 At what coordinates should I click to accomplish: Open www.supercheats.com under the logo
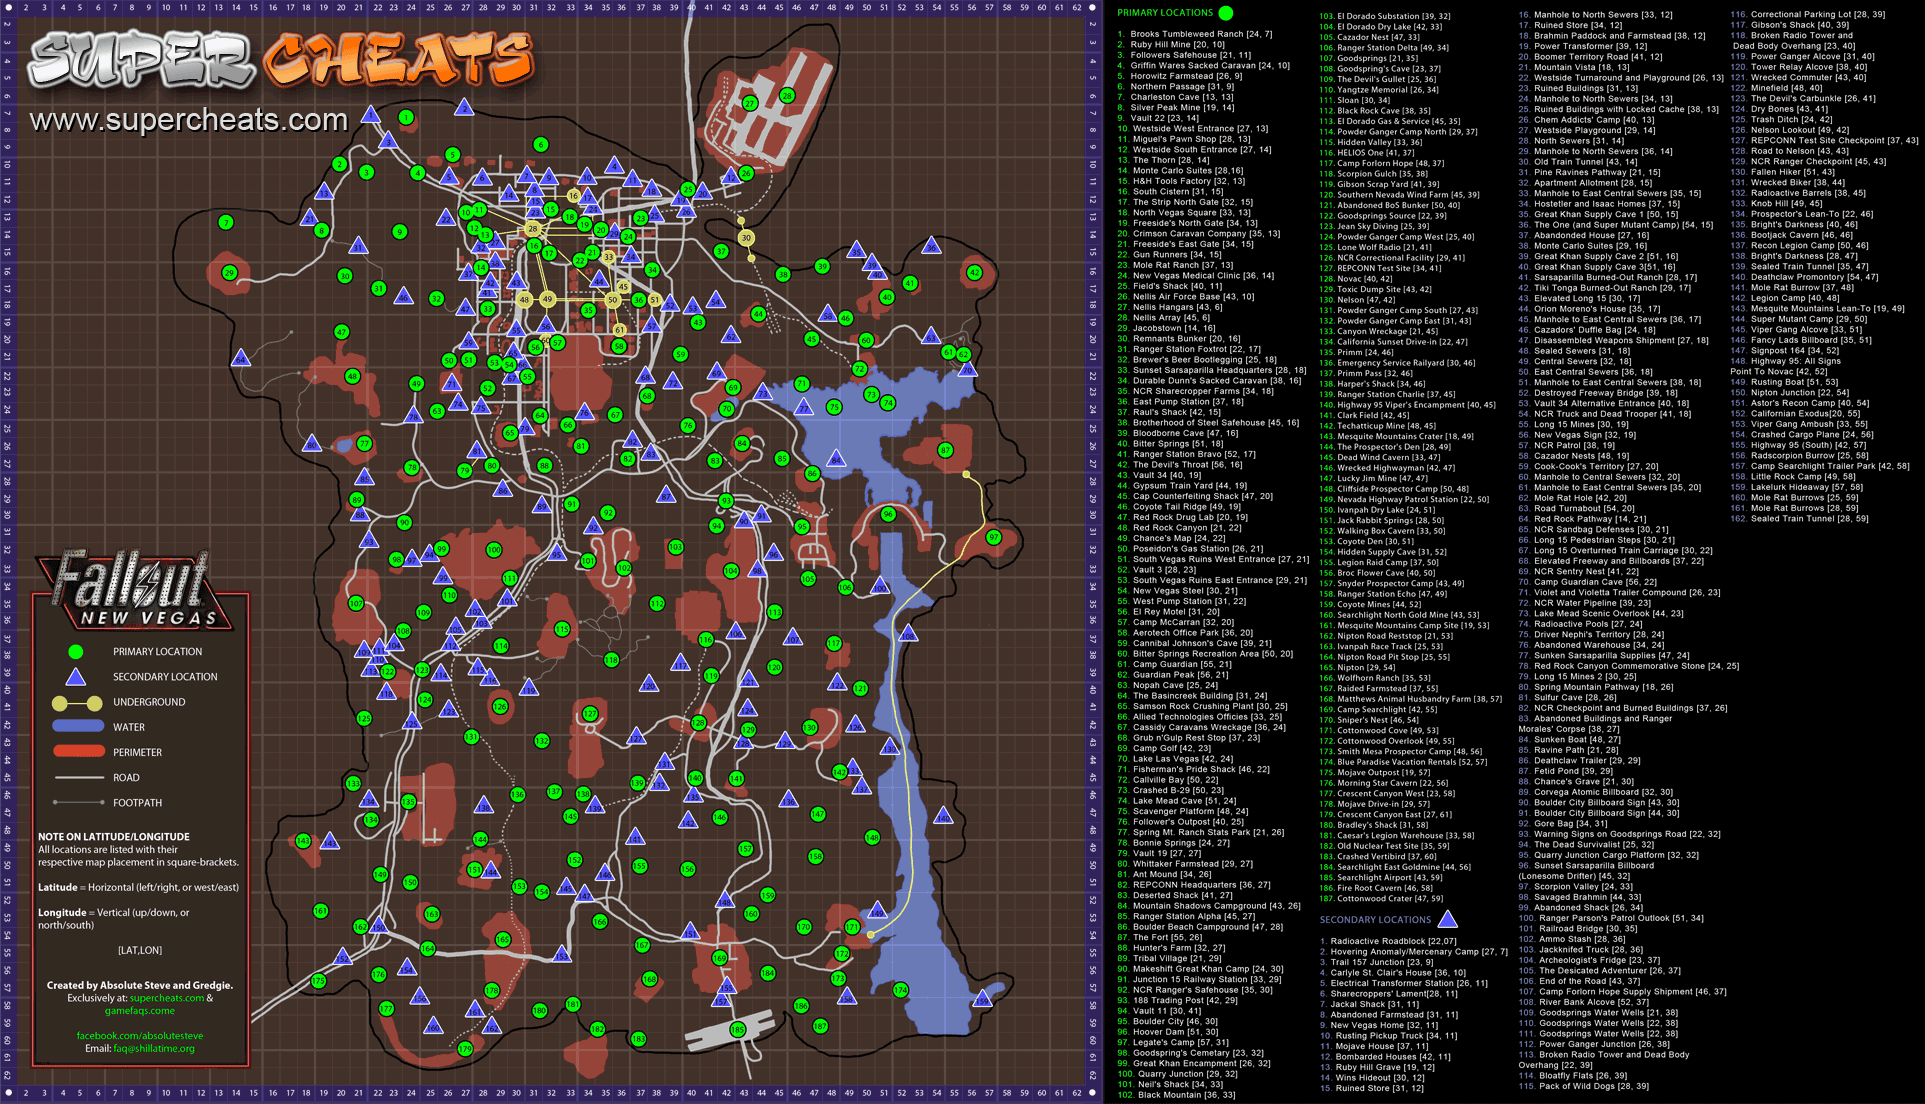(x=189, y=120)
